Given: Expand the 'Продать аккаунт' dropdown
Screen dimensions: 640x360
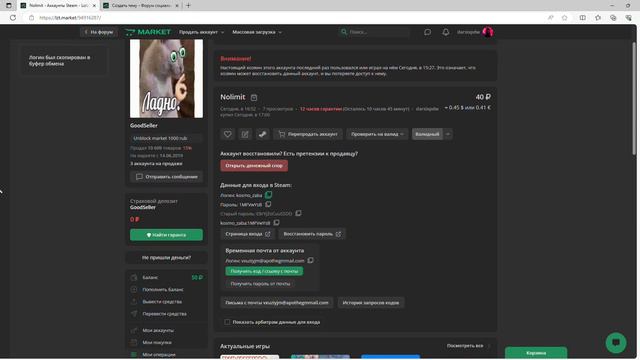Looking at the screenshot, I should [x=202, y=32].
